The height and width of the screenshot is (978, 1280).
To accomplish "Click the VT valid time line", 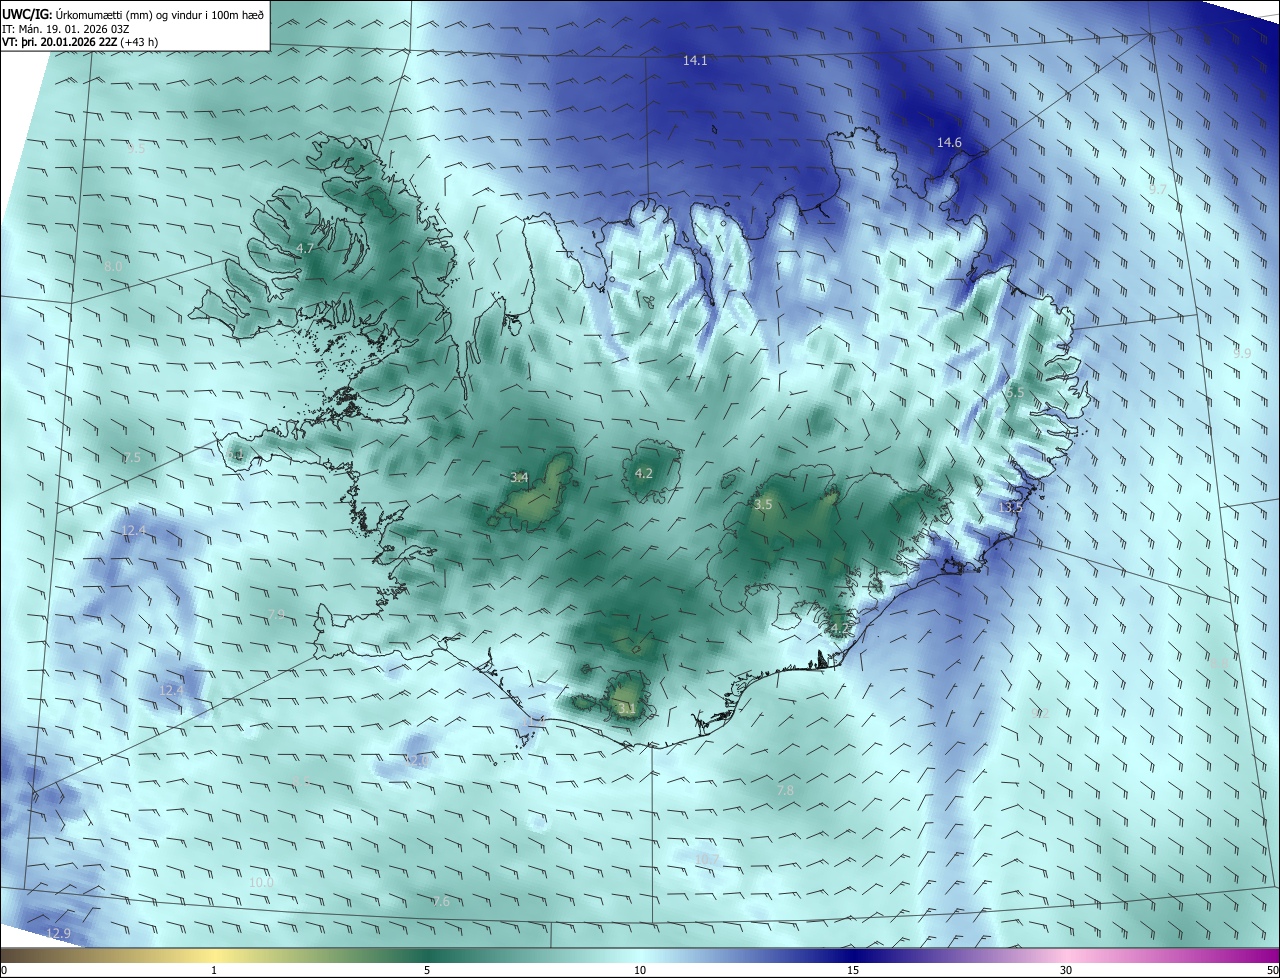I will 80,42.
